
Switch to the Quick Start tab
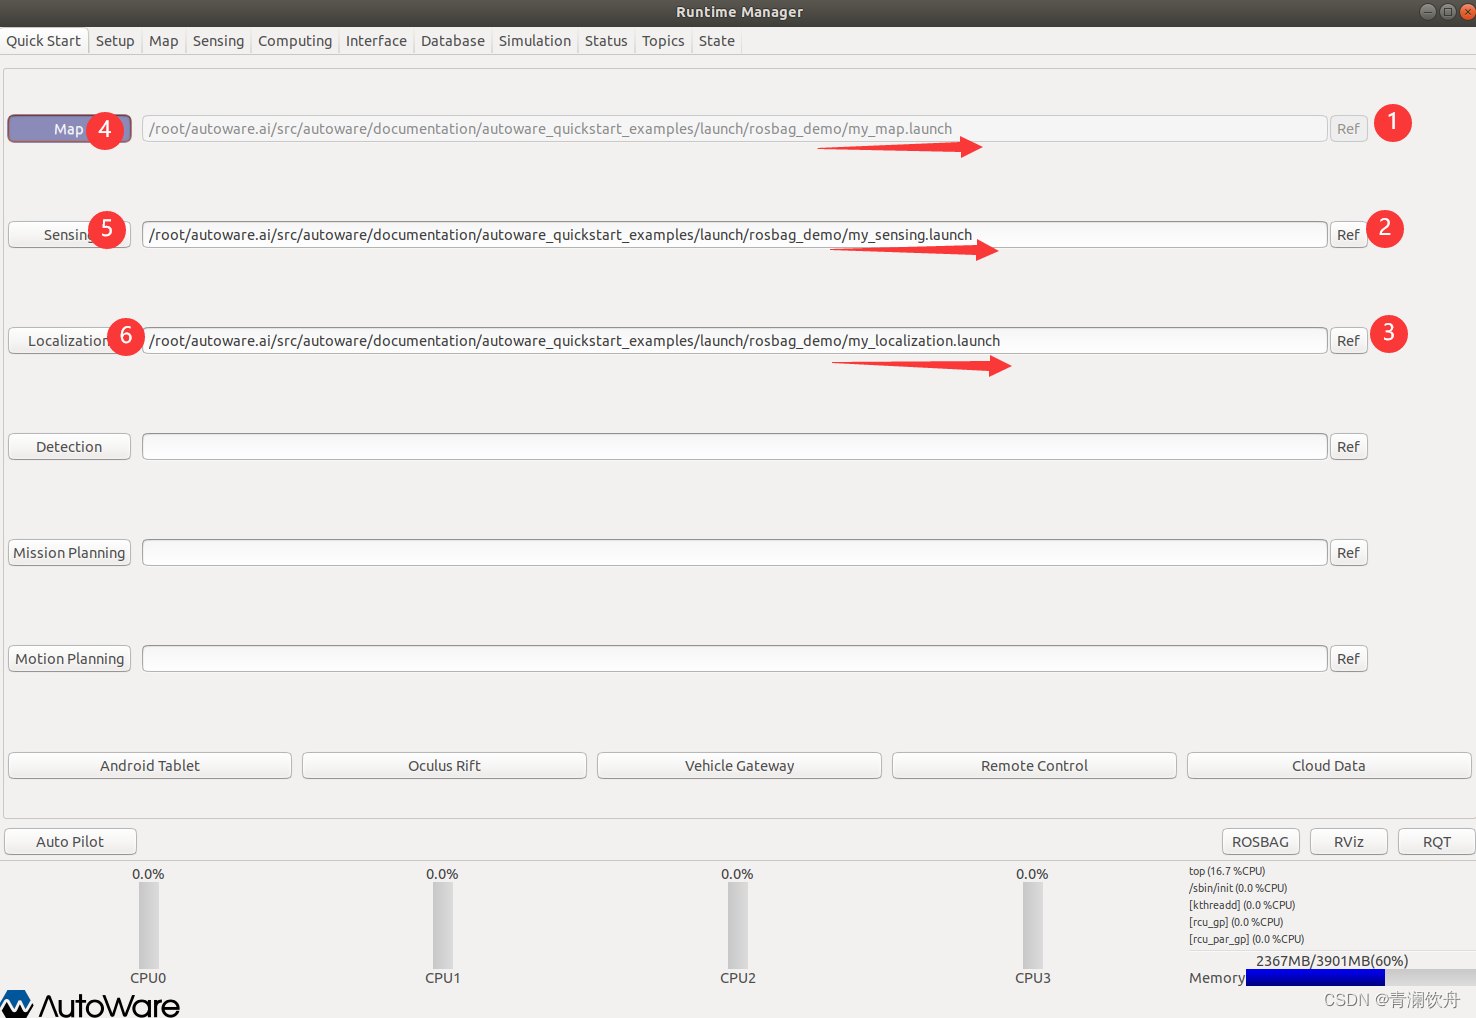(44, 41)
